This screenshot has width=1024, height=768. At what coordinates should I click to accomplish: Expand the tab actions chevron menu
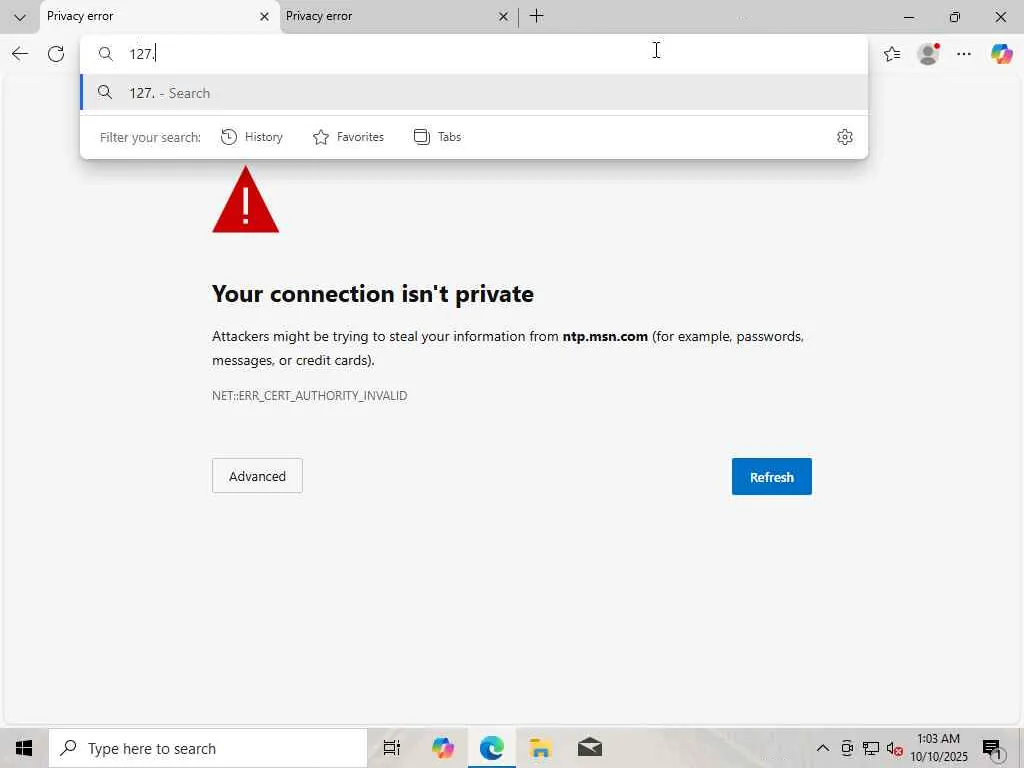(x=19, y=17)
